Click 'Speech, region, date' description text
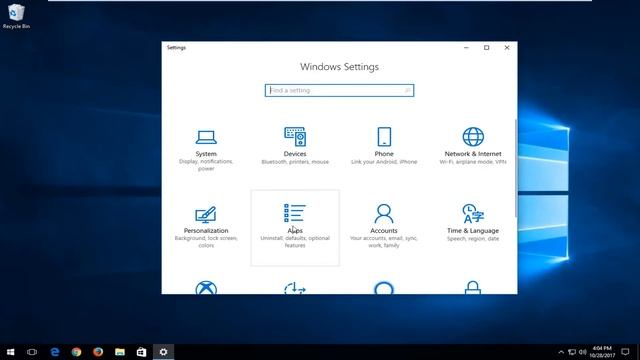 pyautogui.click(x=473, y=239)
